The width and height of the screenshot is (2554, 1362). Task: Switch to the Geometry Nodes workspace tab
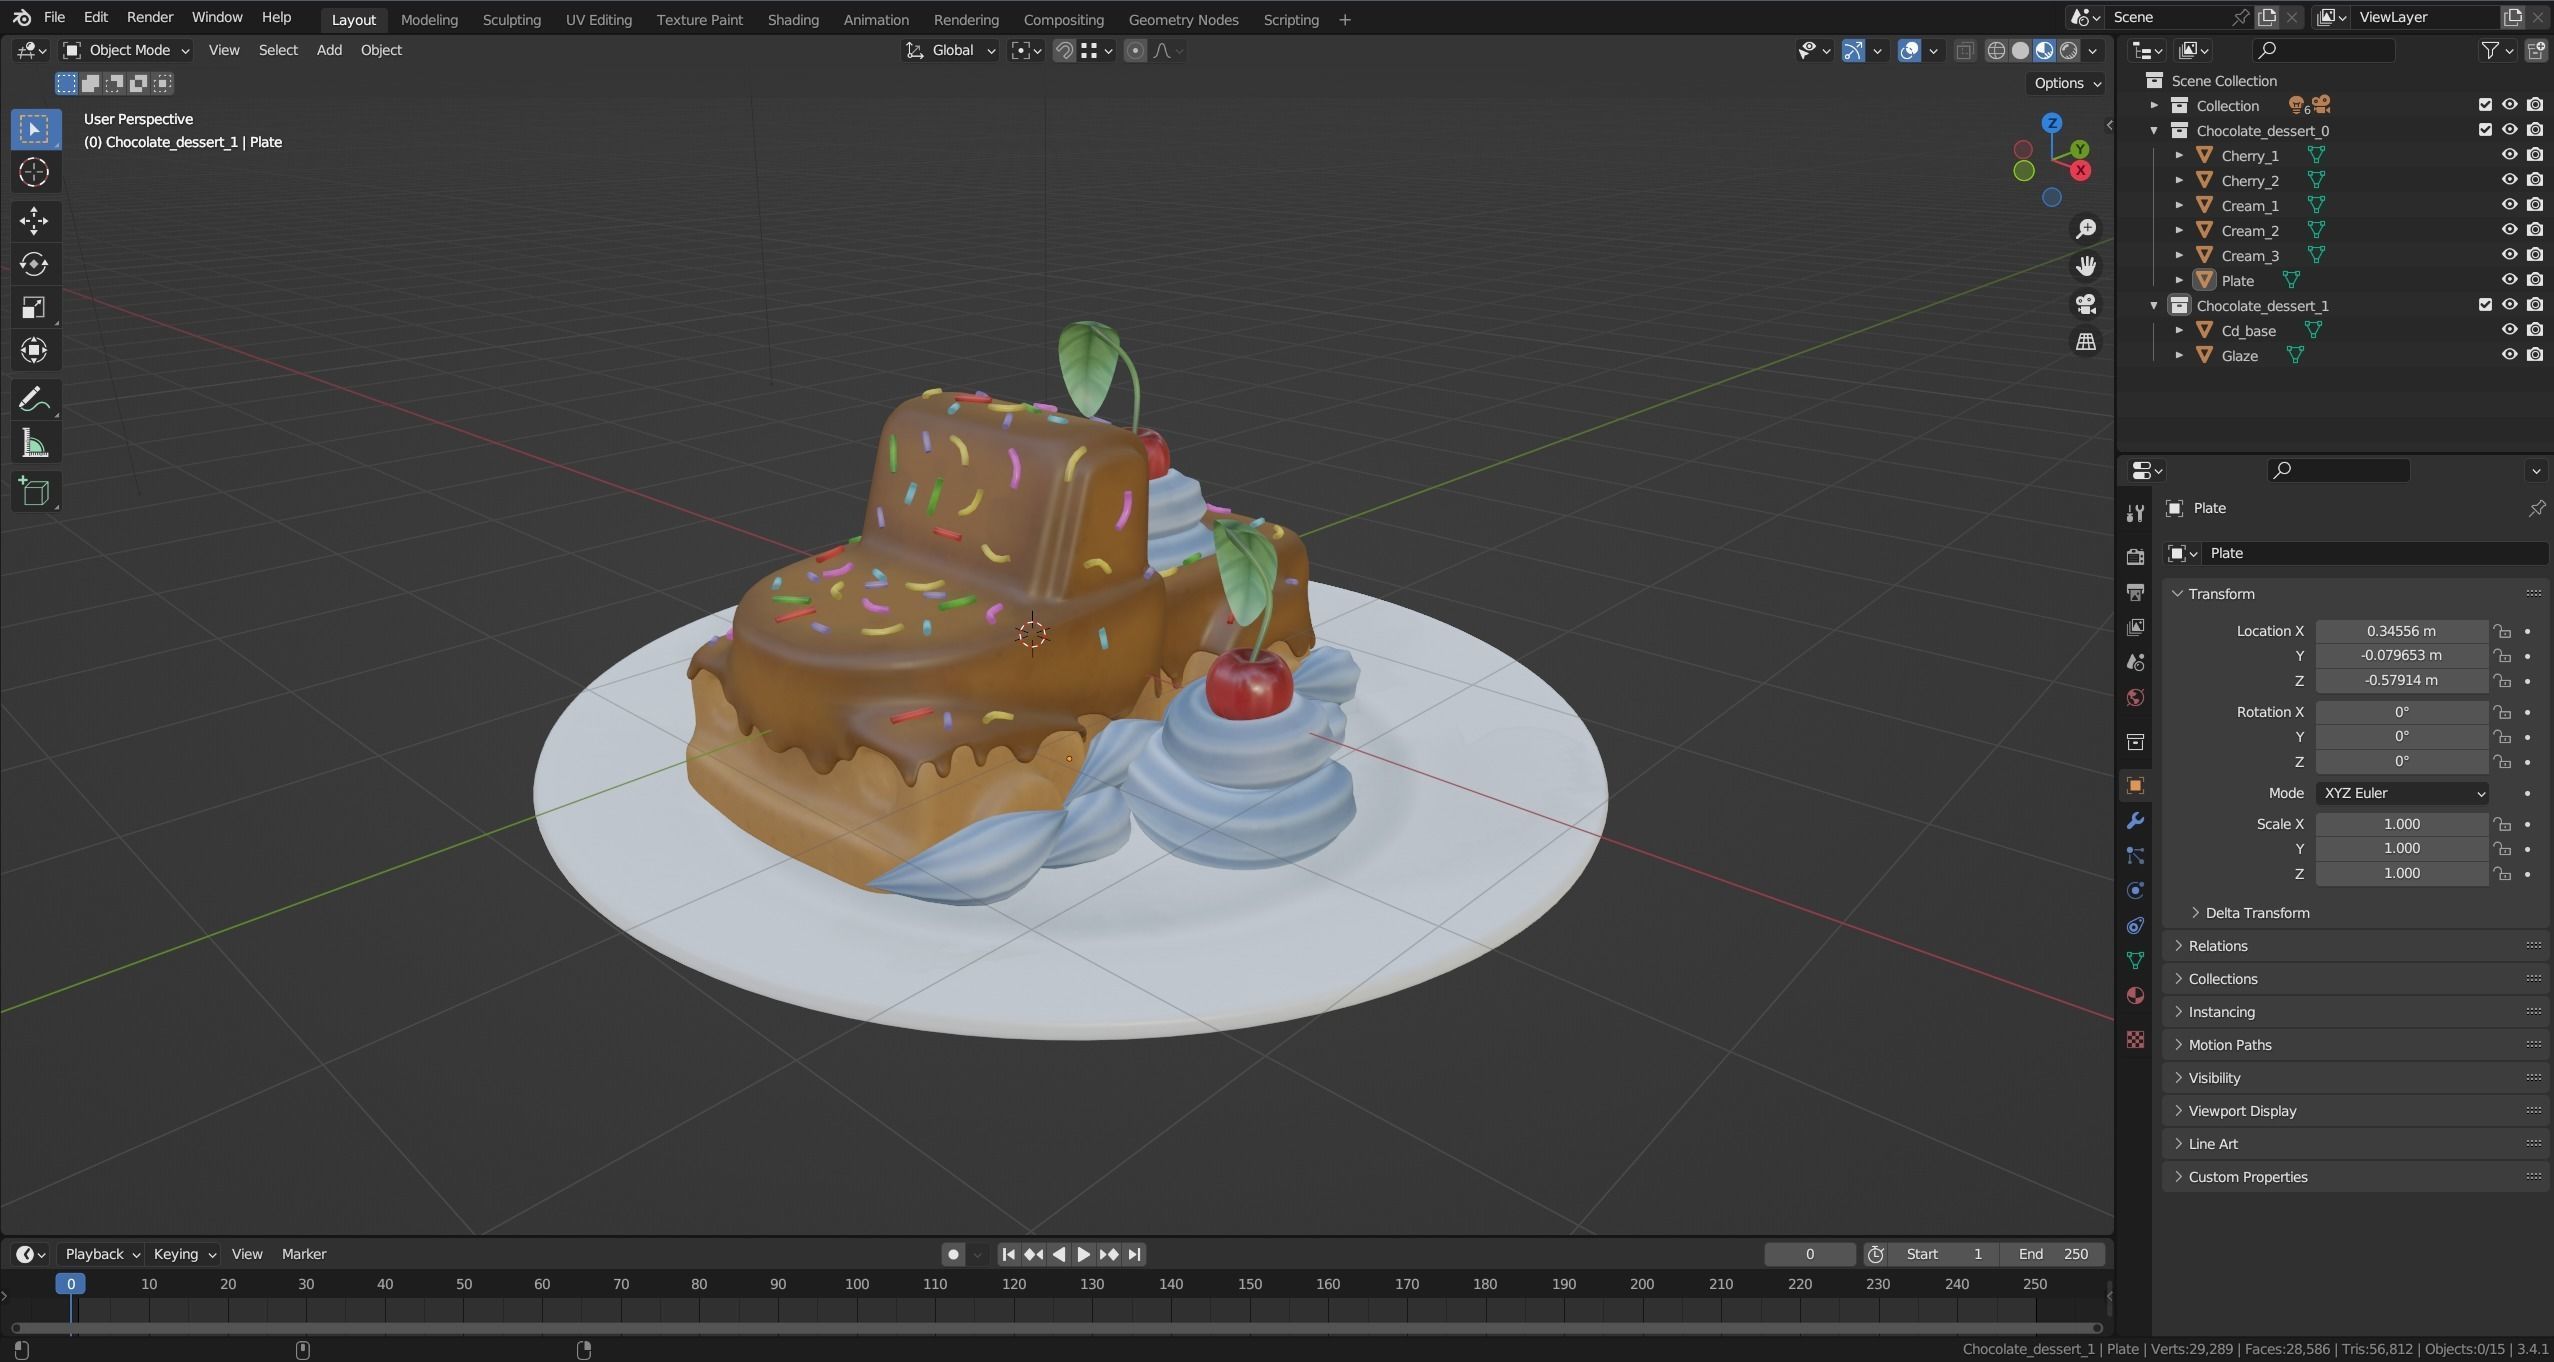click(x=1183, y=19)
